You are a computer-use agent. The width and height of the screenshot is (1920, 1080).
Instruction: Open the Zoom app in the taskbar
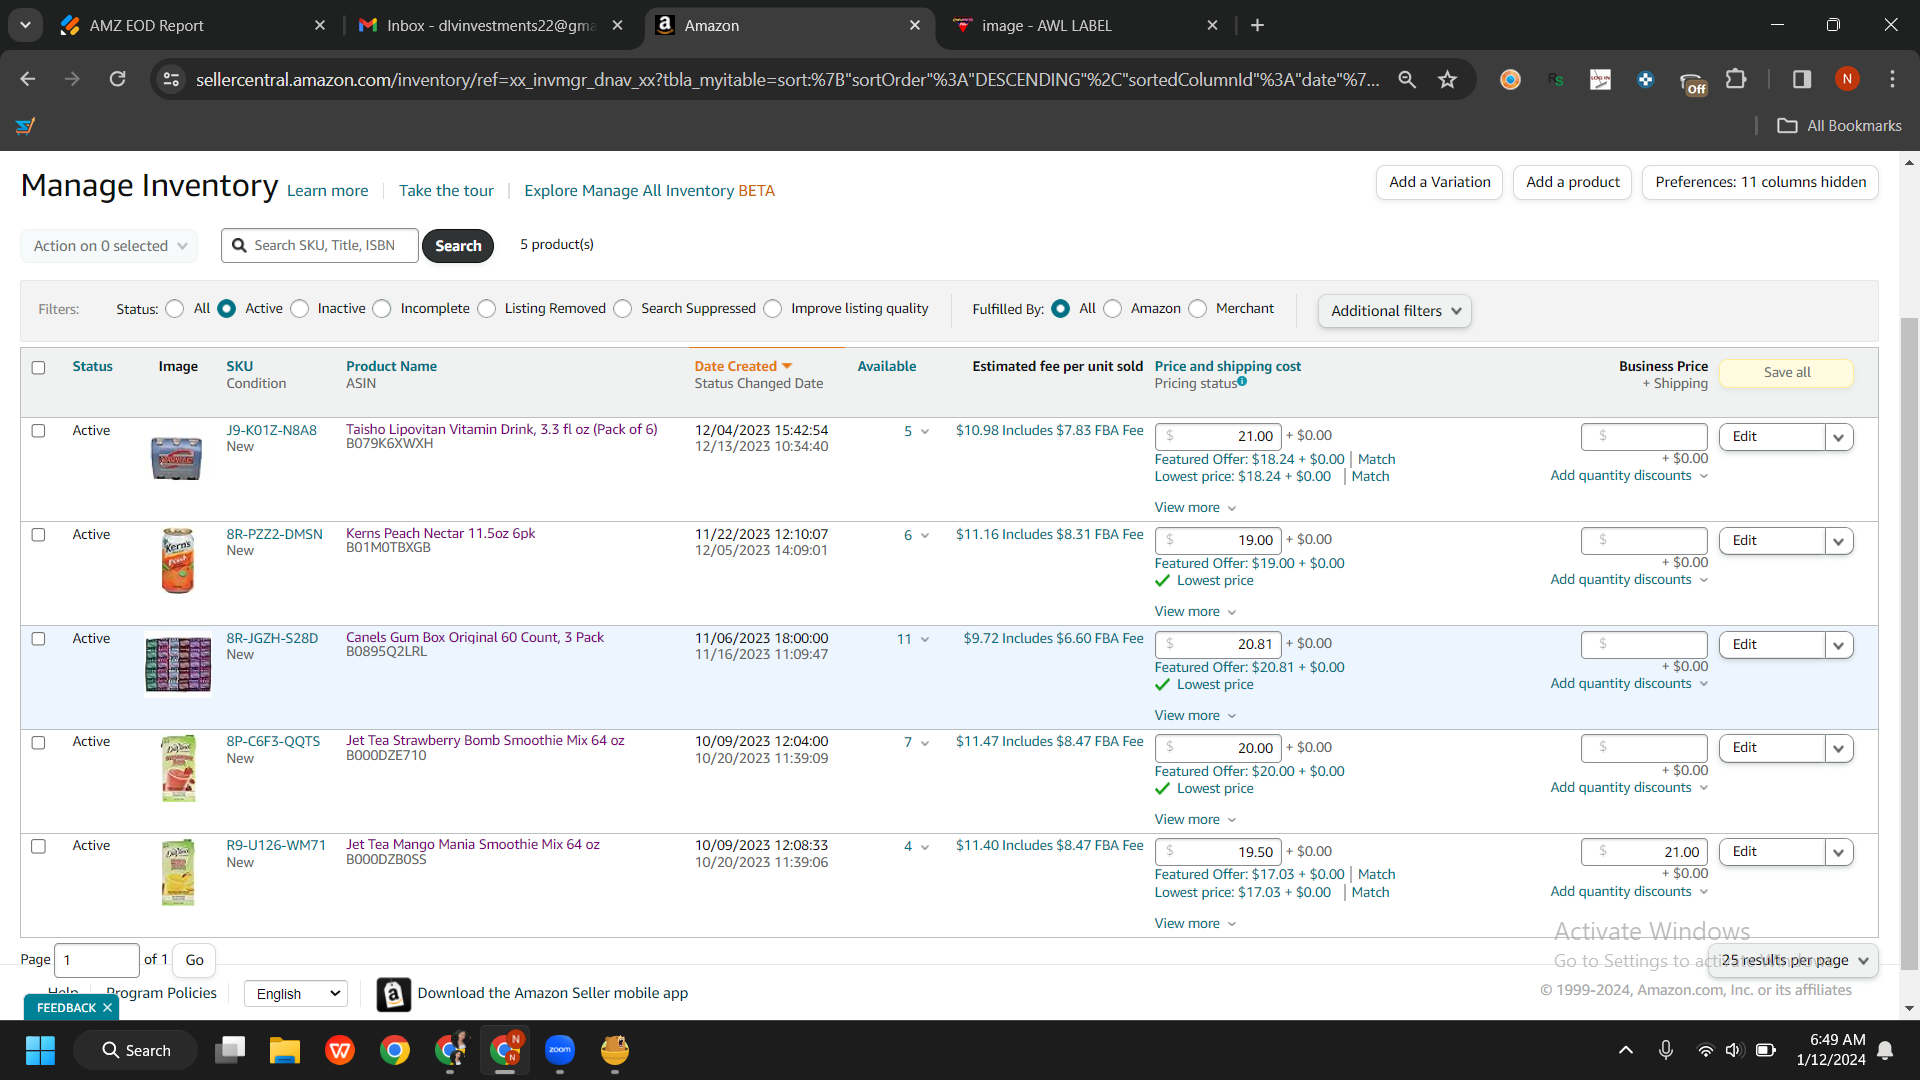click(560, 1050)
